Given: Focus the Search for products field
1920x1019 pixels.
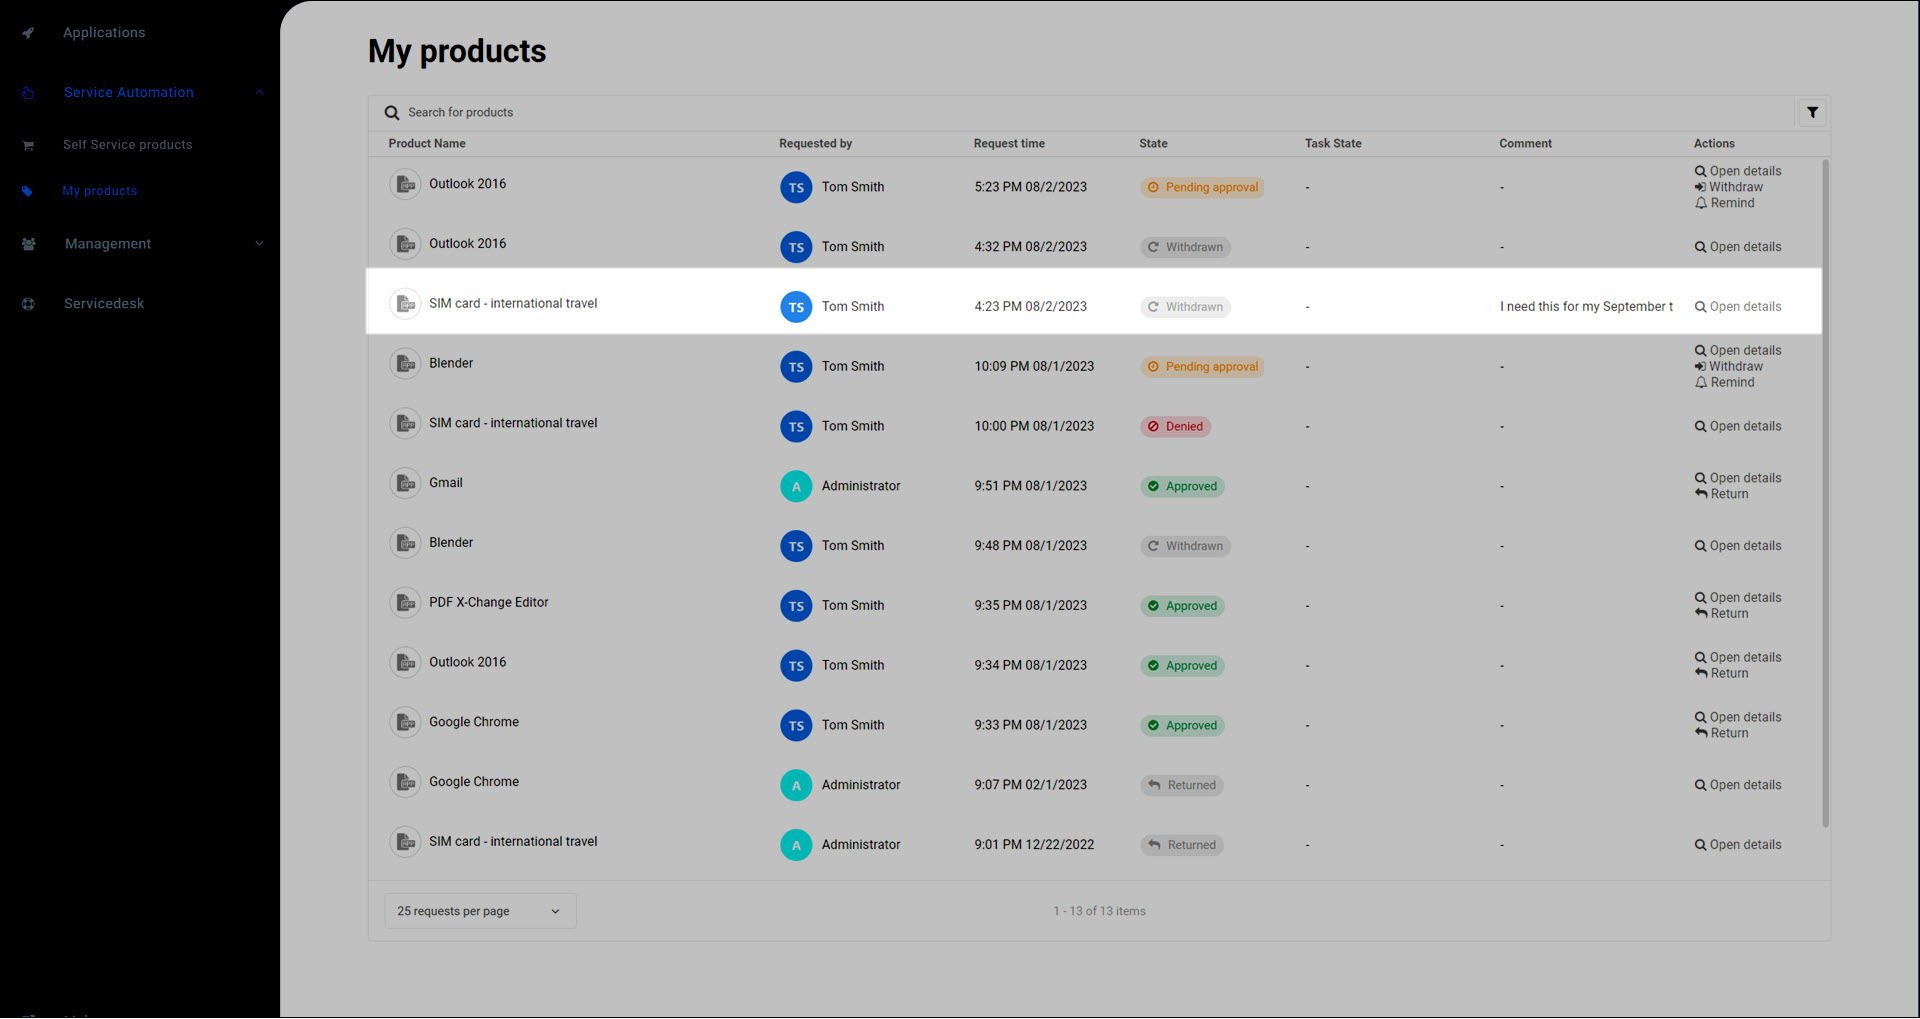Looking at the screenshot, I should coord(1090,113).
